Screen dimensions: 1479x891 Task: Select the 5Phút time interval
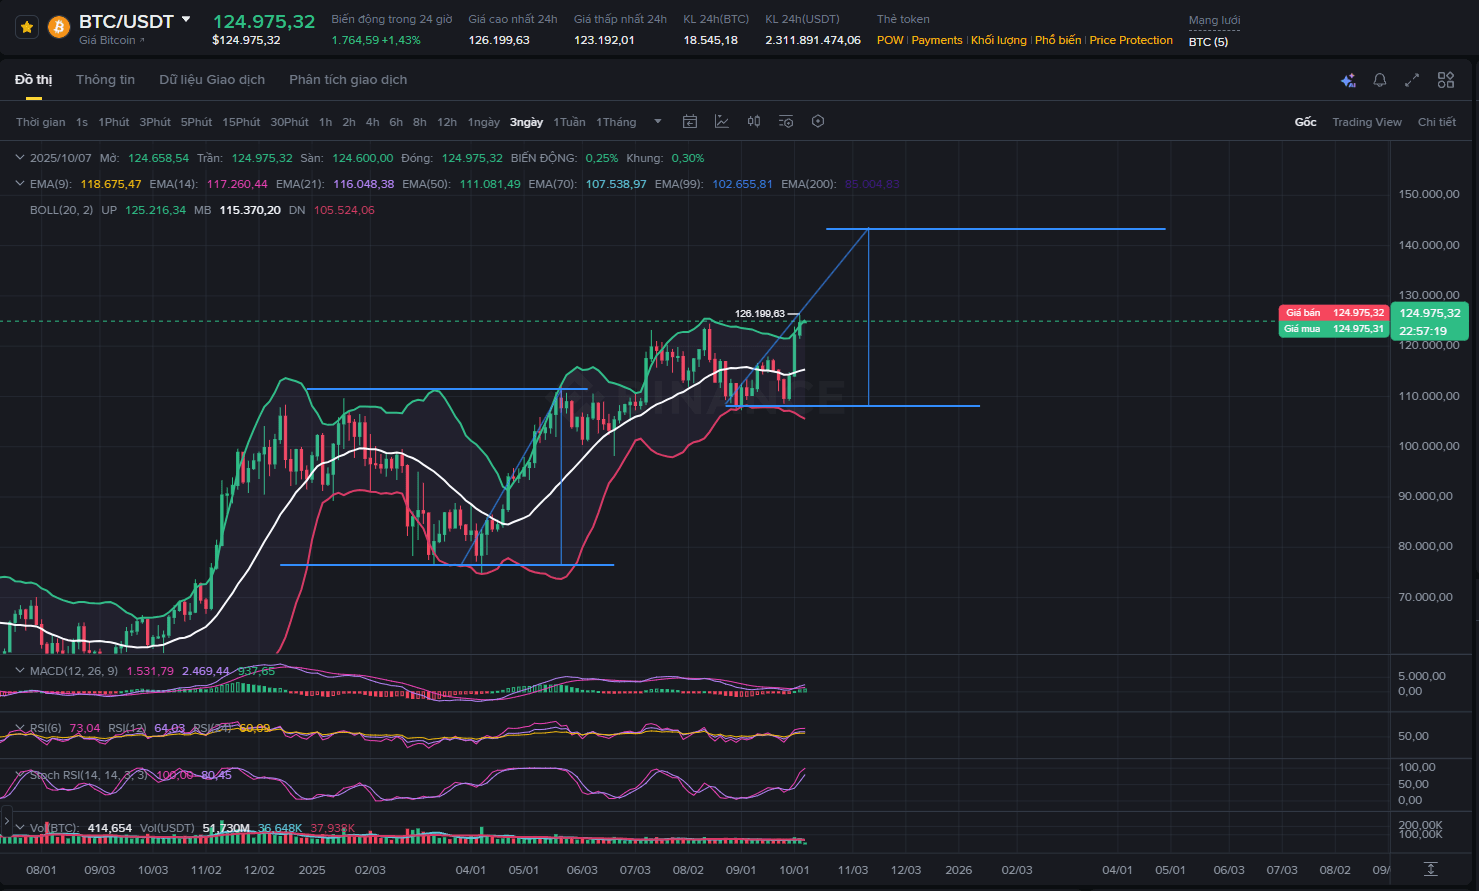197,122
